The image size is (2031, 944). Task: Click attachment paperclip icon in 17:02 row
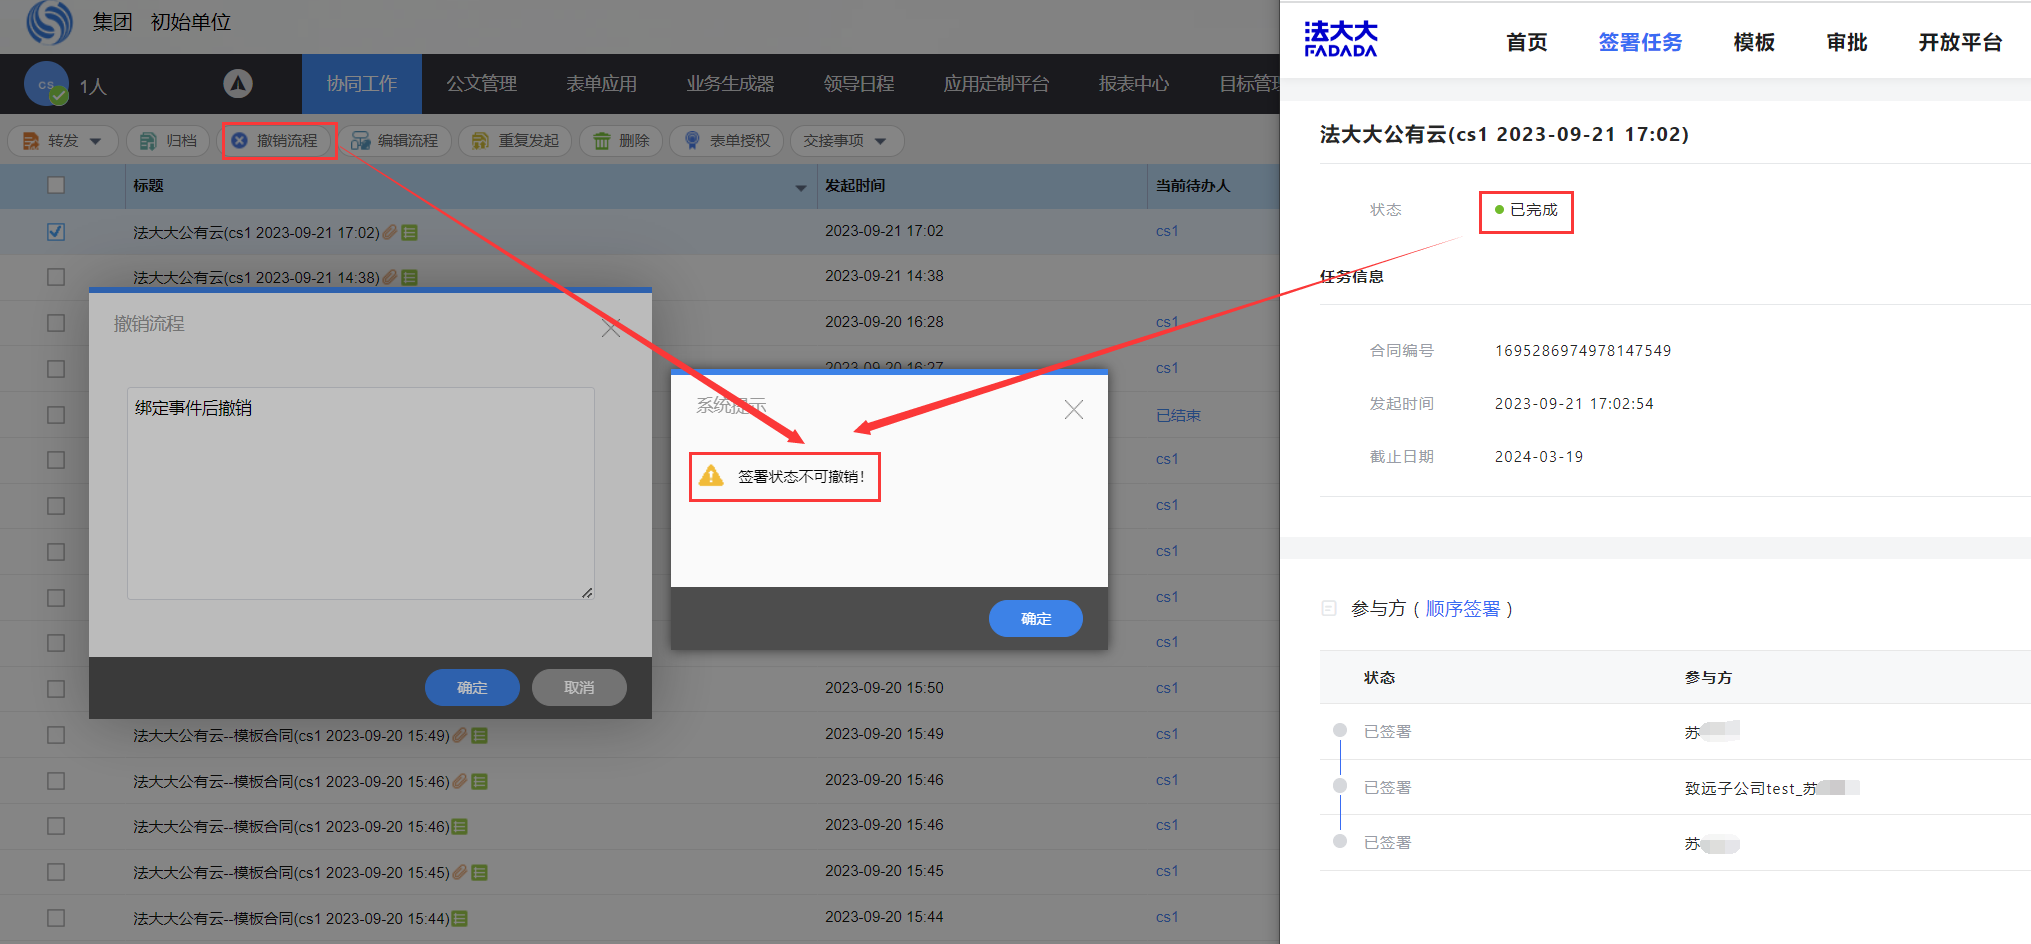390,232
